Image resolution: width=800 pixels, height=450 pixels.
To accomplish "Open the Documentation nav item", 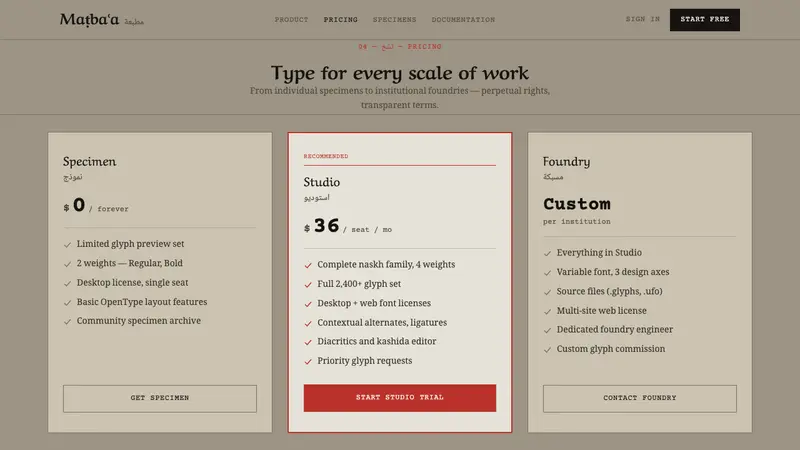I will tap(463, 19).
